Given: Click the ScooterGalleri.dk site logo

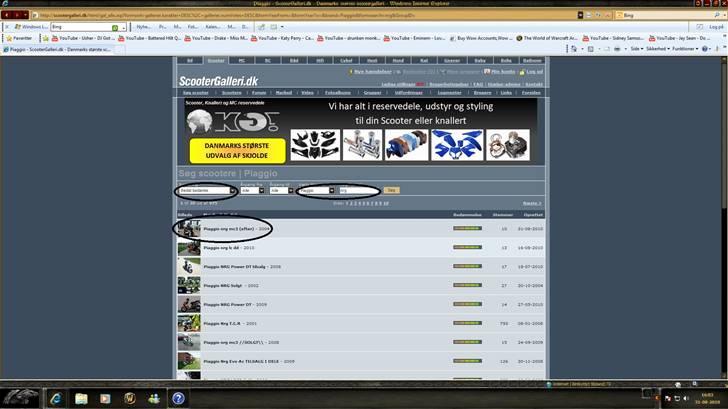Looking at the screenshot, I should (217, 80).
